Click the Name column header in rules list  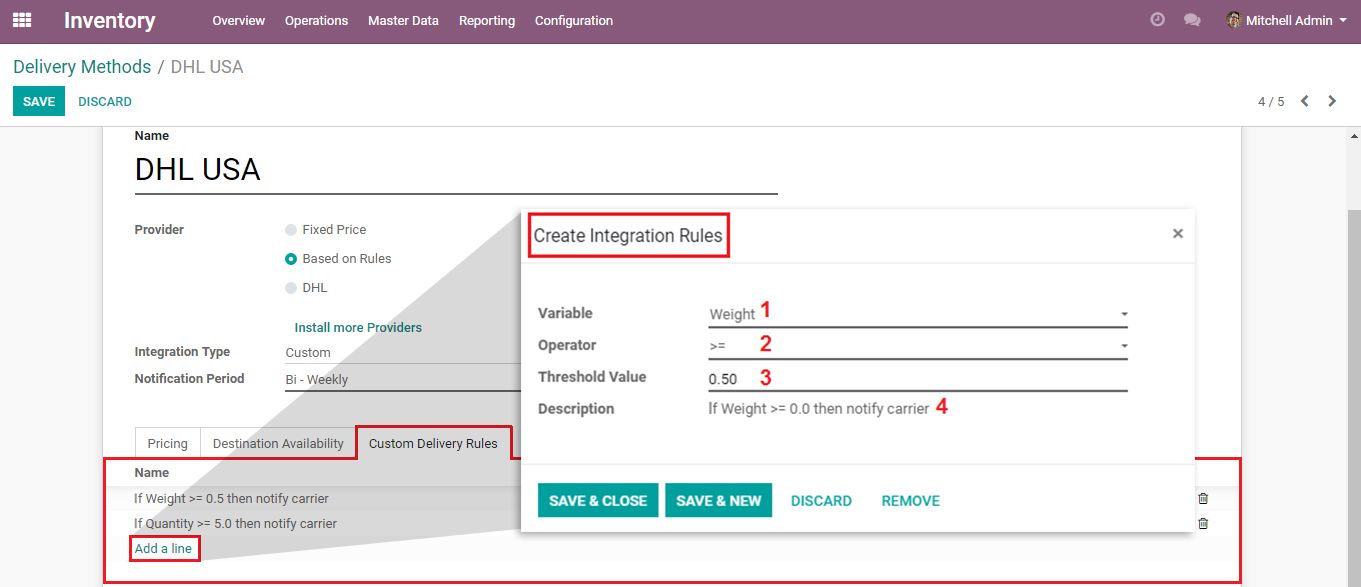[152, 473]
